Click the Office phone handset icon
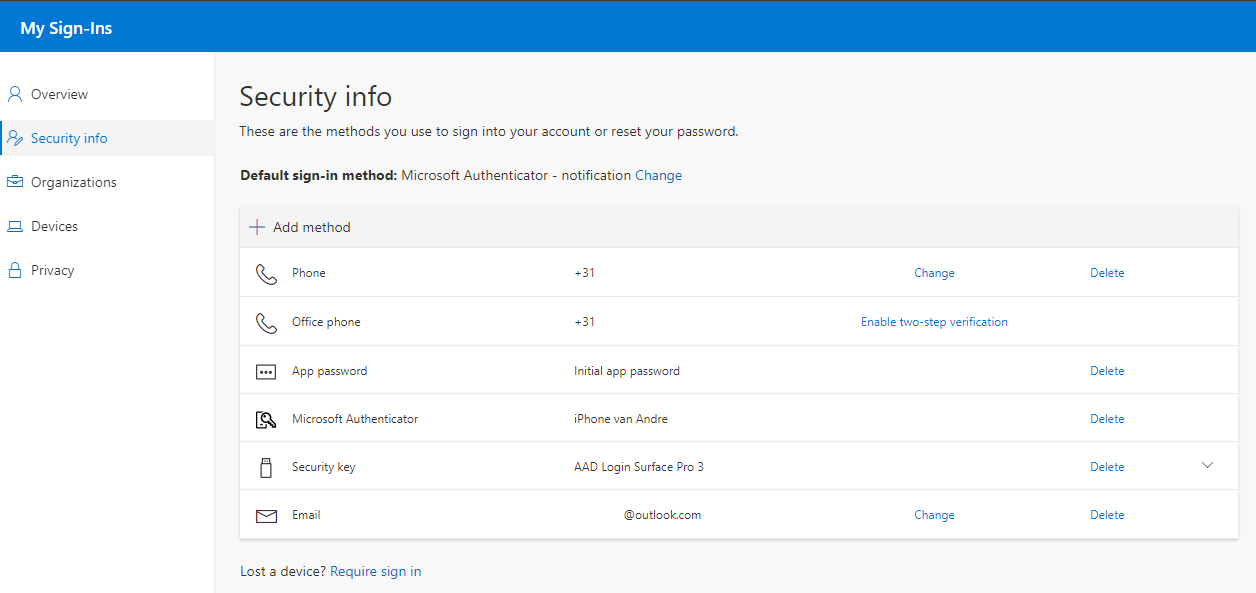The image size is (1256, 593). pyautogui.click(x=266, y=323)
